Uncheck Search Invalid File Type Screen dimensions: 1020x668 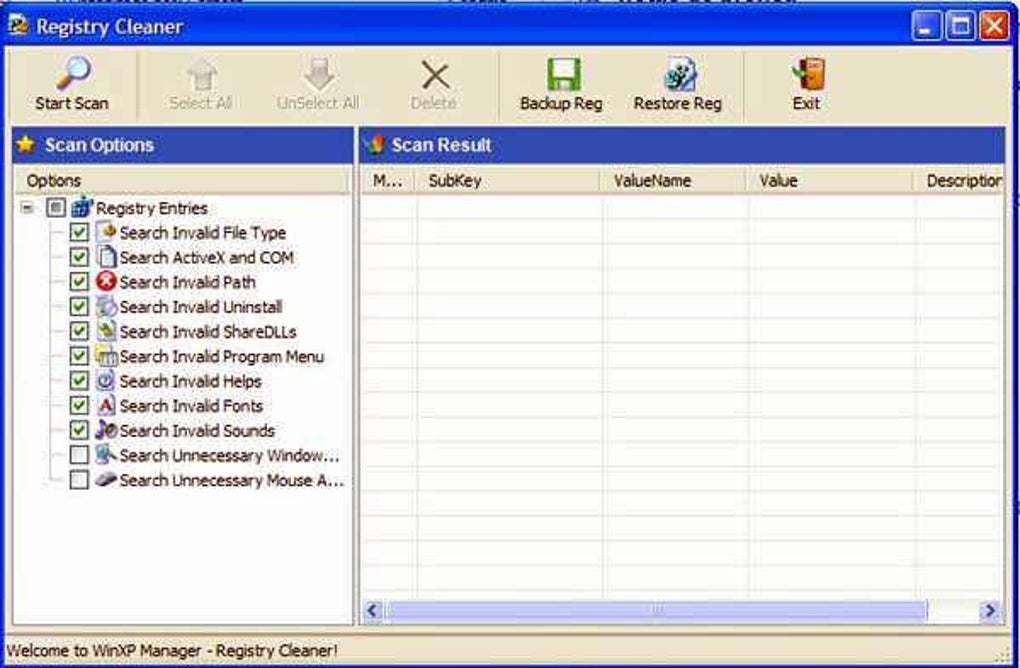click(x=79, y=232)
